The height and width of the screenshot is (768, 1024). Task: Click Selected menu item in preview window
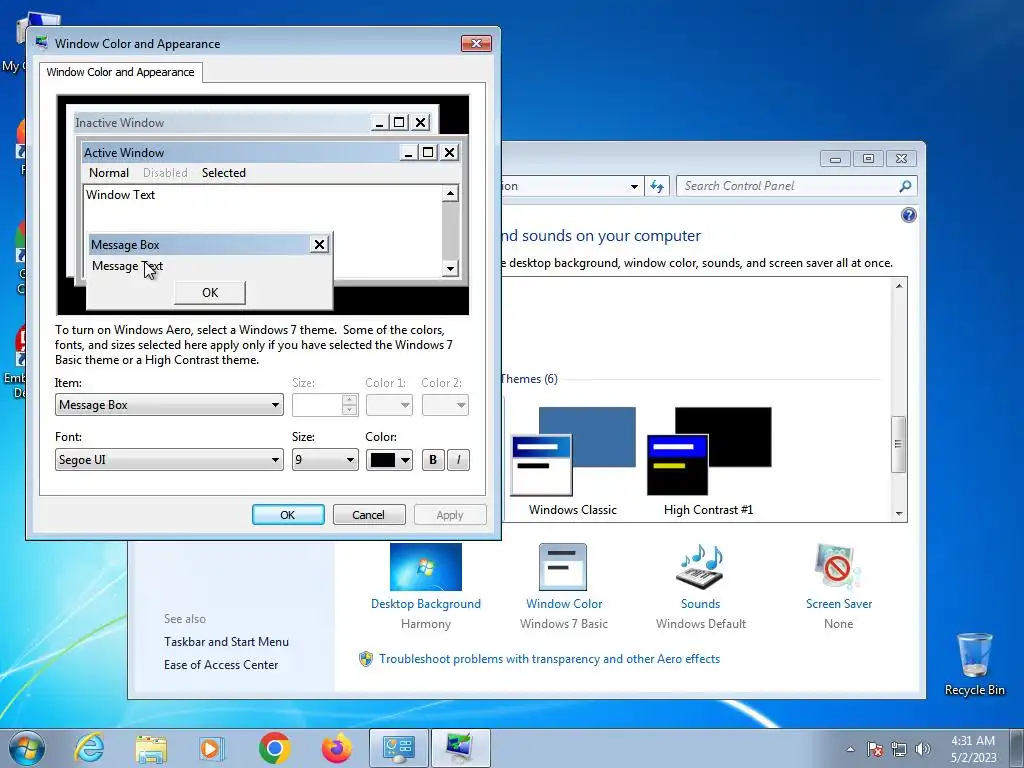[224, 172]
